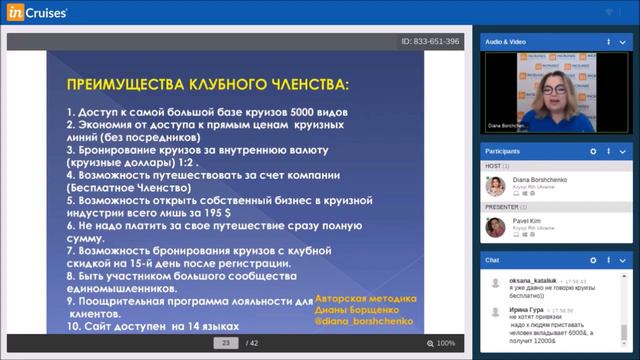The height and width of the screenshot is (360, 640).
Task: Click the location line under Pavel Kim
Action: tap(533, 228)
